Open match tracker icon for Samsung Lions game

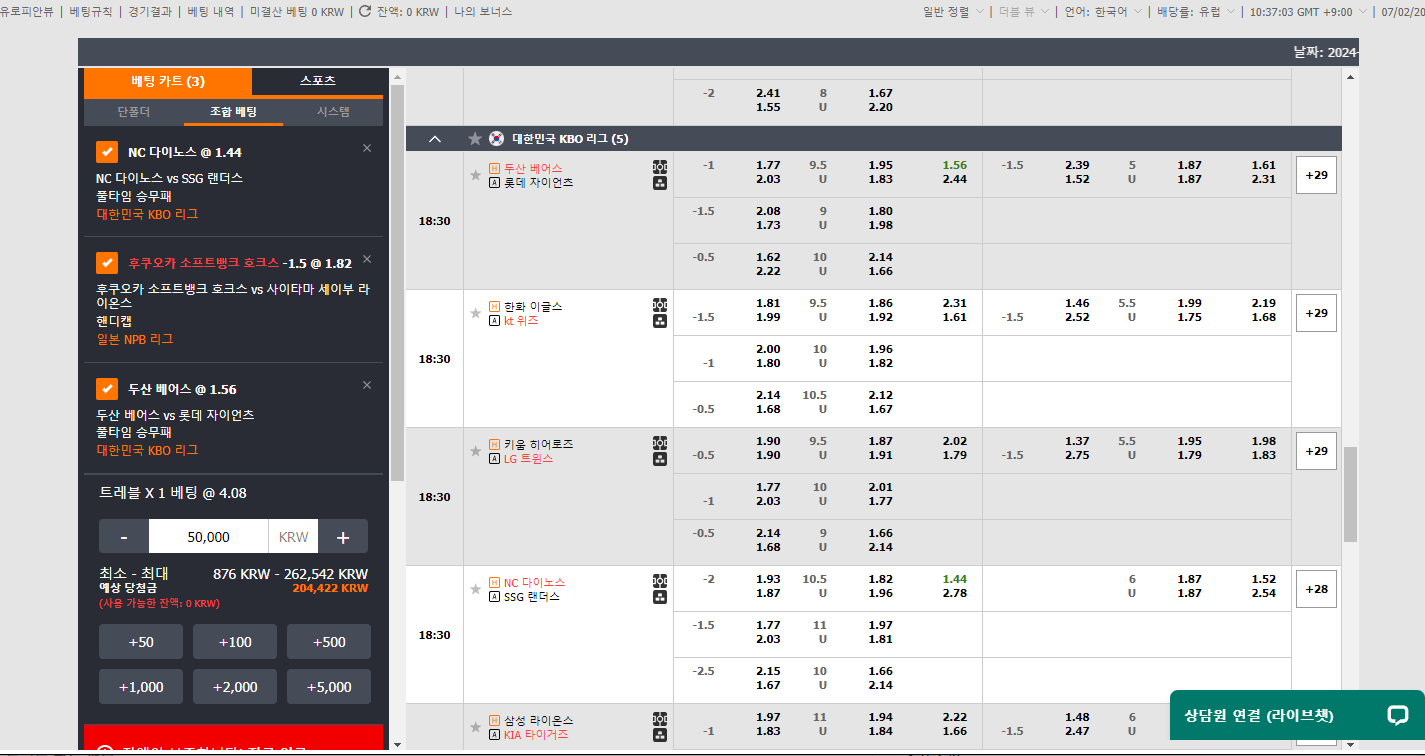pyautogui.click(x=660, y=719)
